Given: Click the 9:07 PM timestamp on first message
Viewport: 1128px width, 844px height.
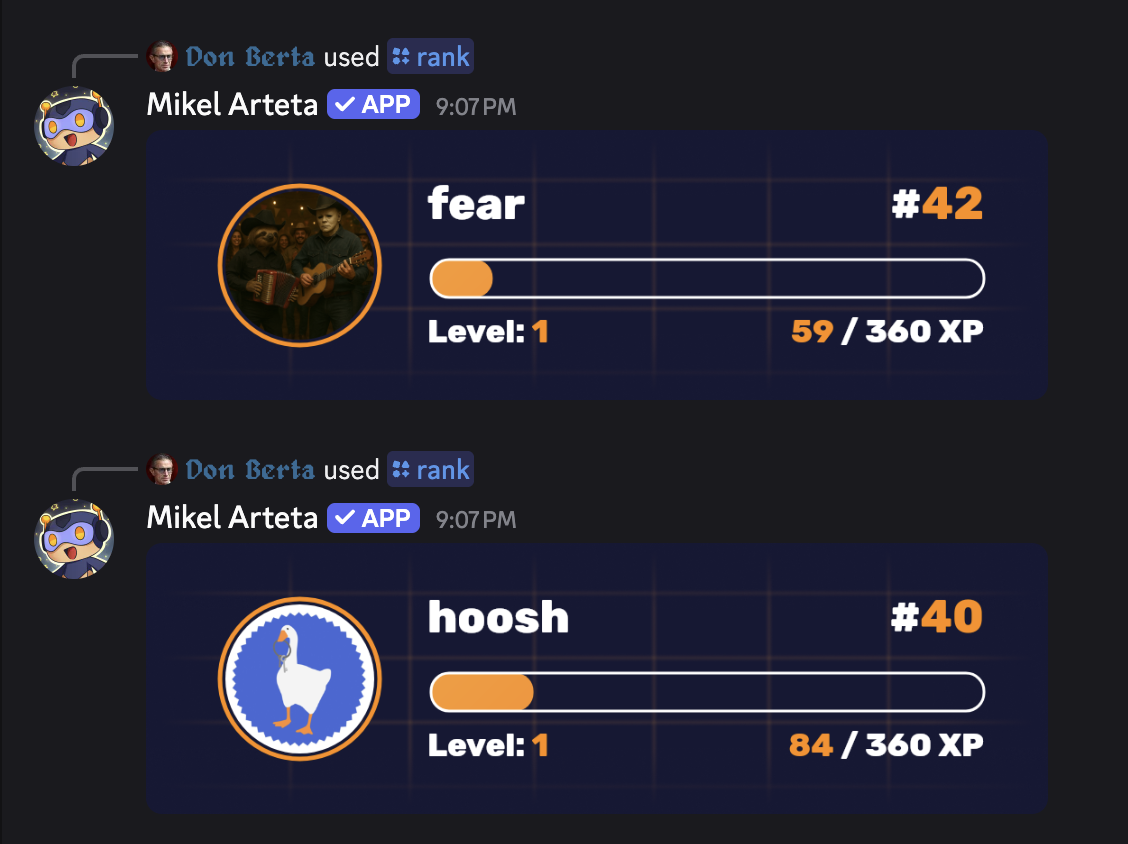Looking at the screenshot, I should [x=476, y=107].
